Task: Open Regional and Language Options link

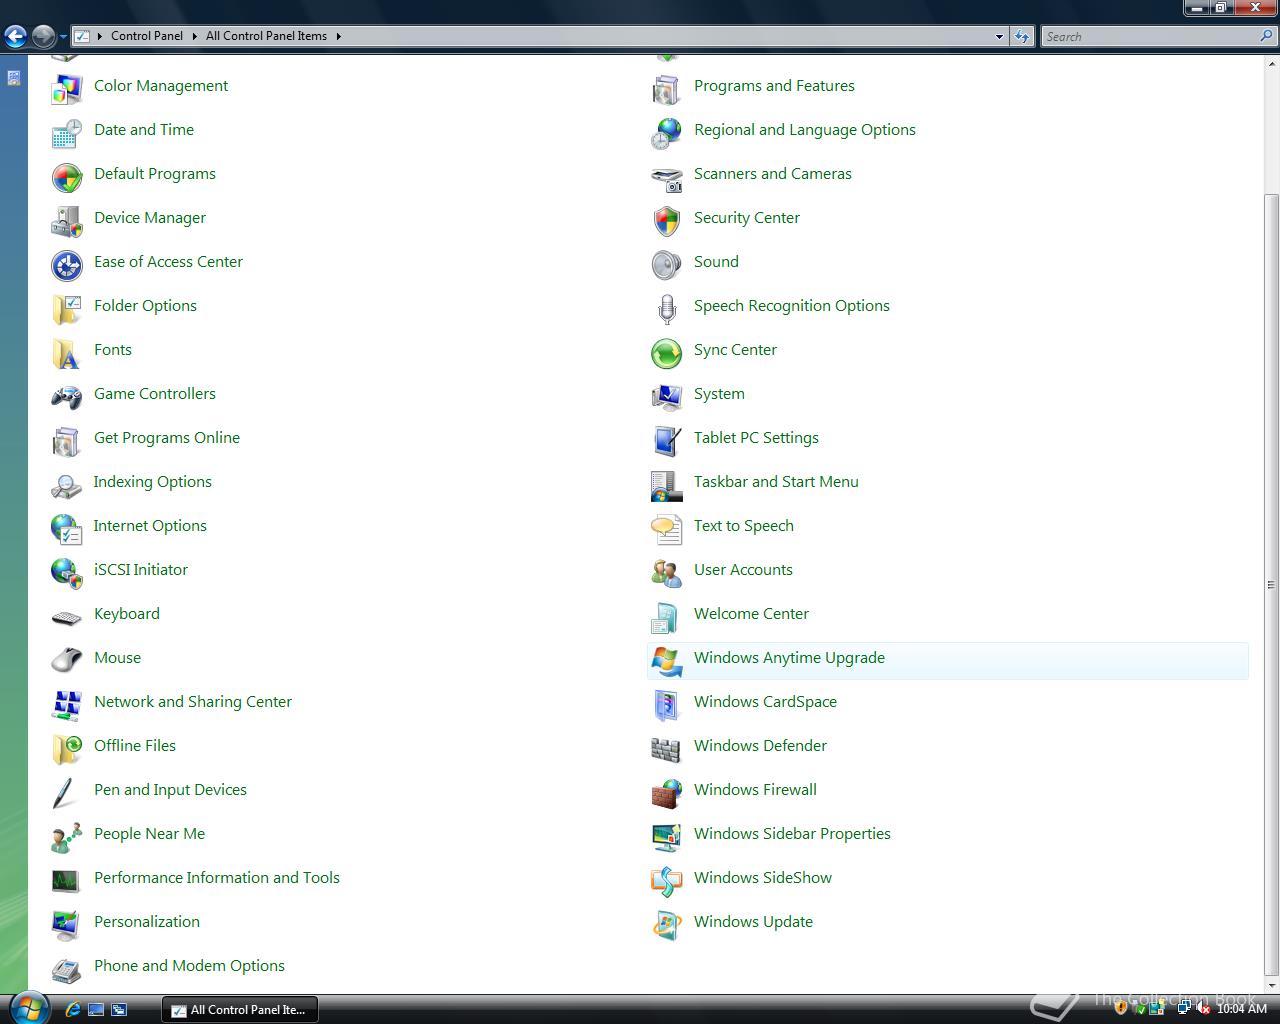Action: [x=805, y=130]
